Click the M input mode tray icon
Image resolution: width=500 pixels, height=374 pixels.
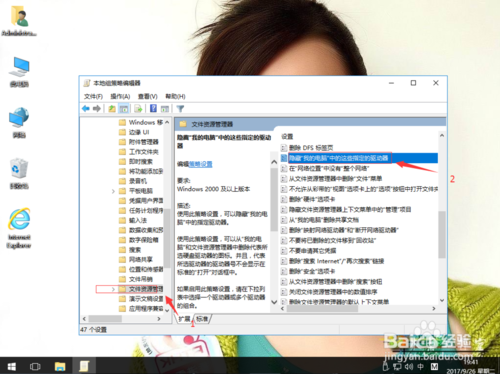(x=434, y=367)
